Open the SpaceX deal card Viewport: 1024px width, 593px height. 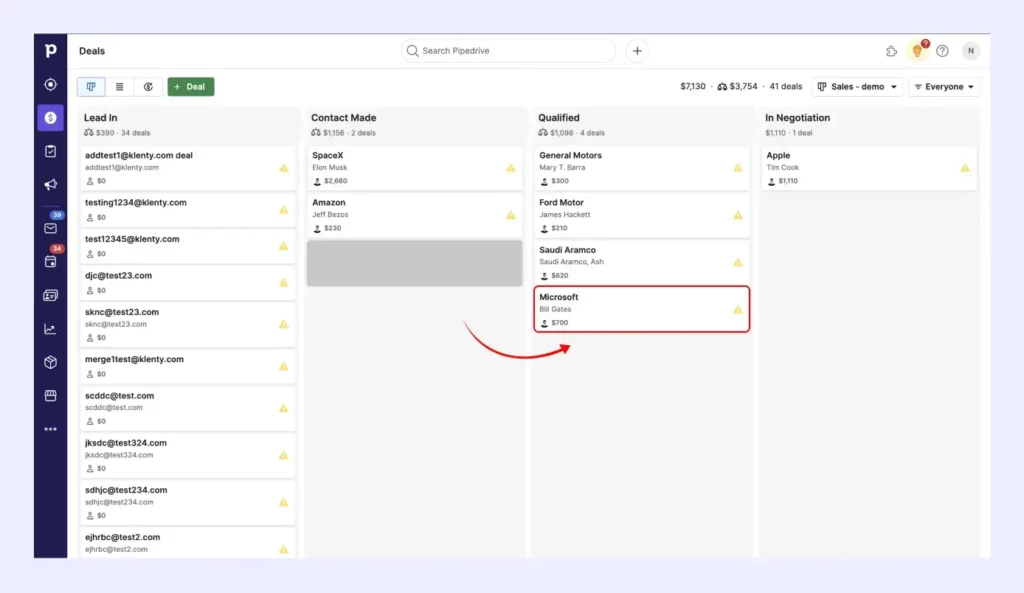pos(415,168)
